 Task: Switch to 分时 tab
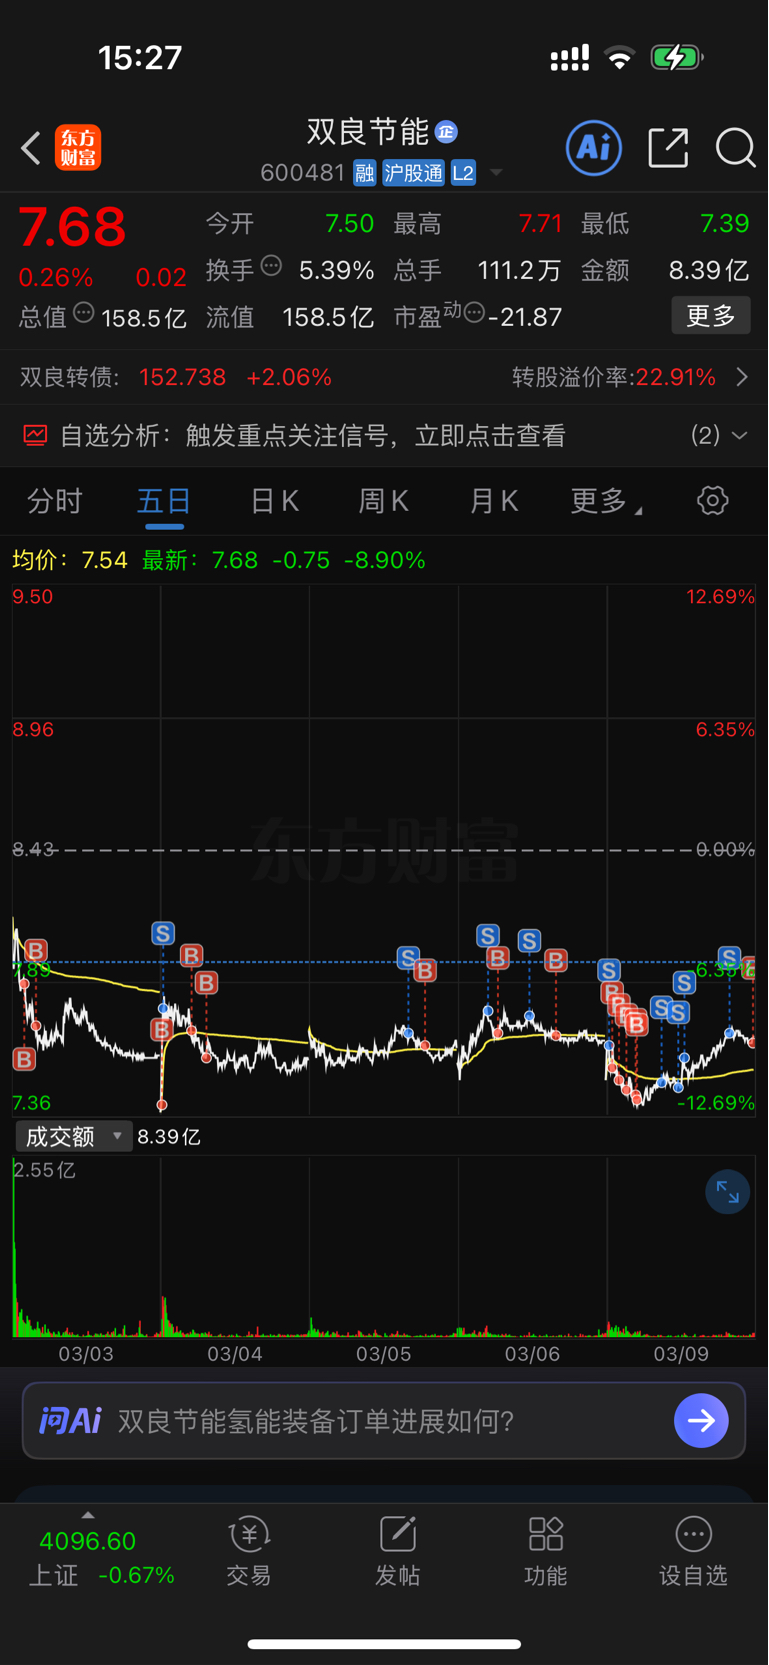pos(55,501)
